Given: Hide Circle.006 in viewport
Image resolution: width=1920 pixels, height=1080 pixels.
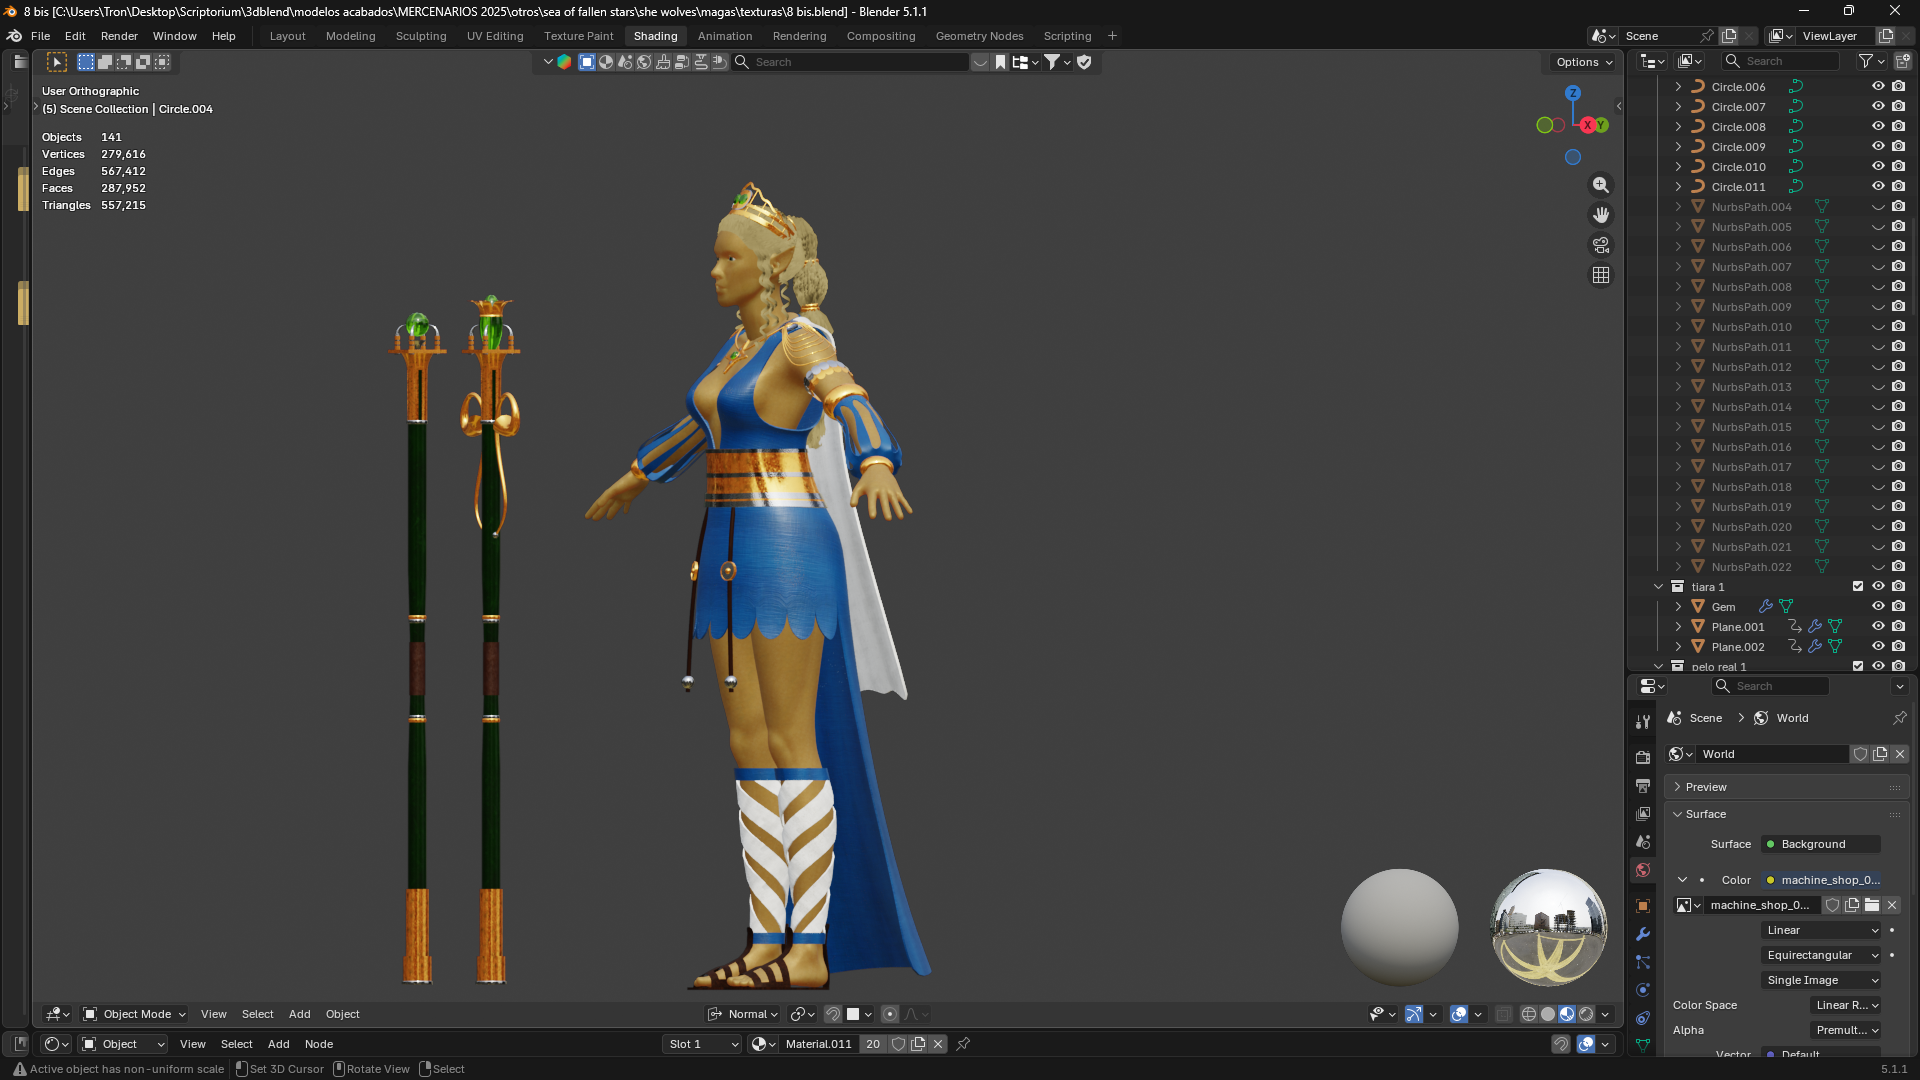Looking at the screenshot, I should [x=1878, y=87].
